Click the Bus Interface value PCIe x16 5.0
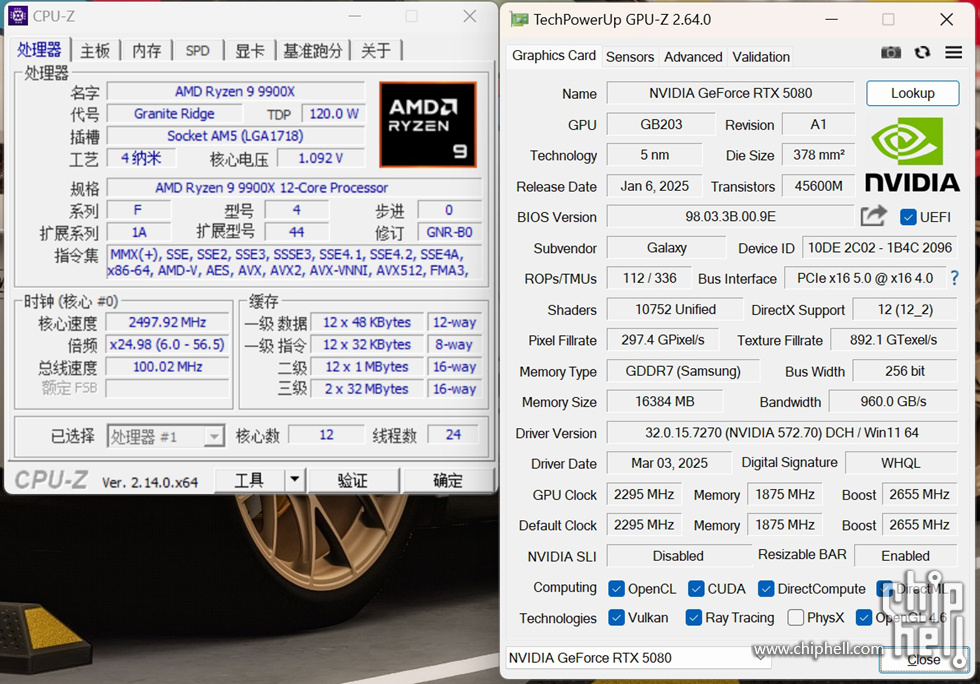The image size is (980, 684). point(865,278)
